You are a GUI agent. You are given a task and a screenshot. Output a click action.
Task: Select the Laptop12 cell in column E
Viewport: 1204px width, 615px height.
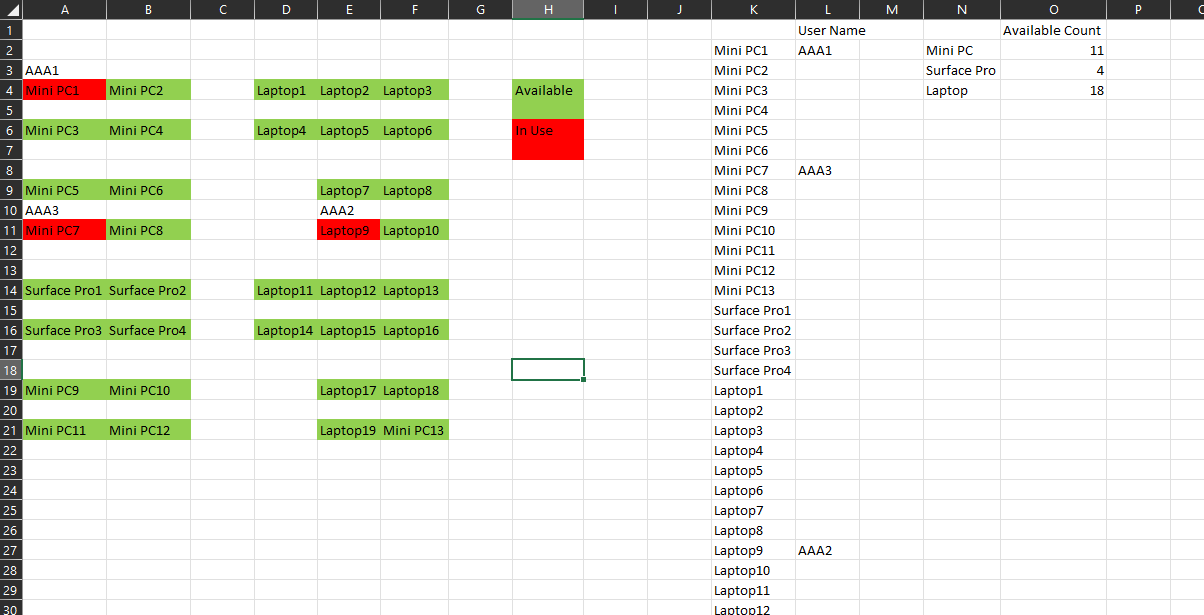click(x=349, y=290)
